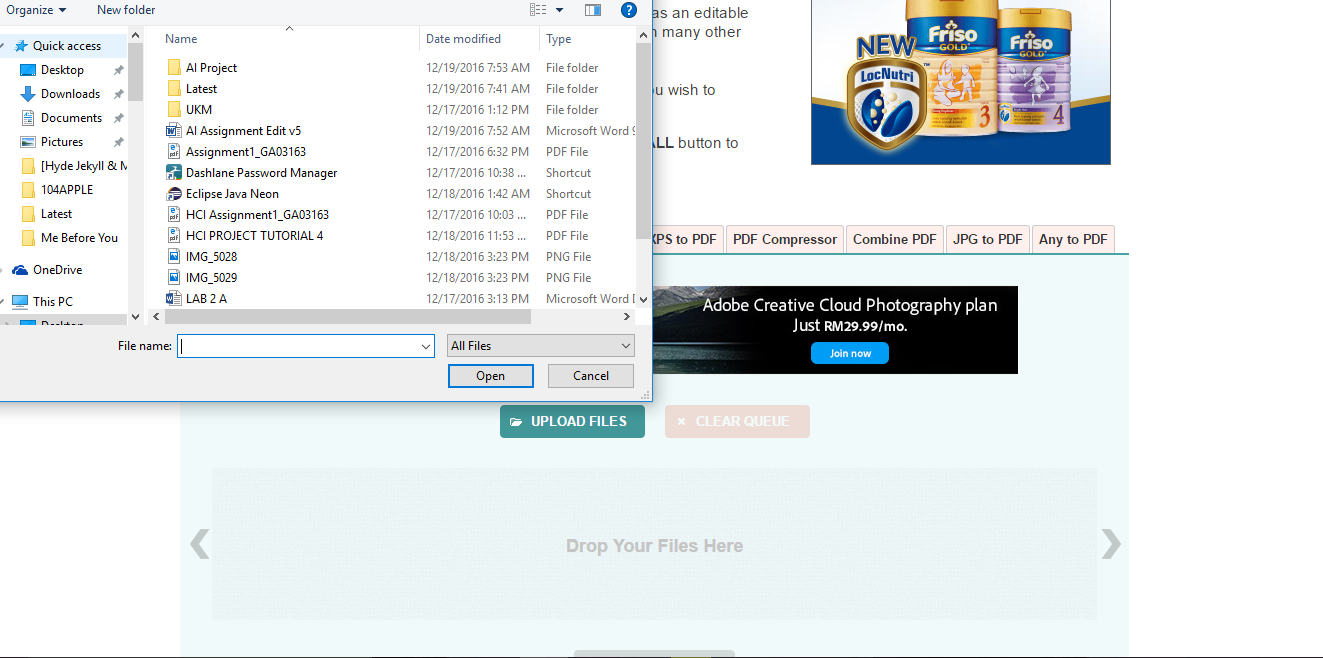Viewport: 1323px width, 658px height.
Task: Select Dashlane Password Manager shortcut icon
Action: point(174,173)
